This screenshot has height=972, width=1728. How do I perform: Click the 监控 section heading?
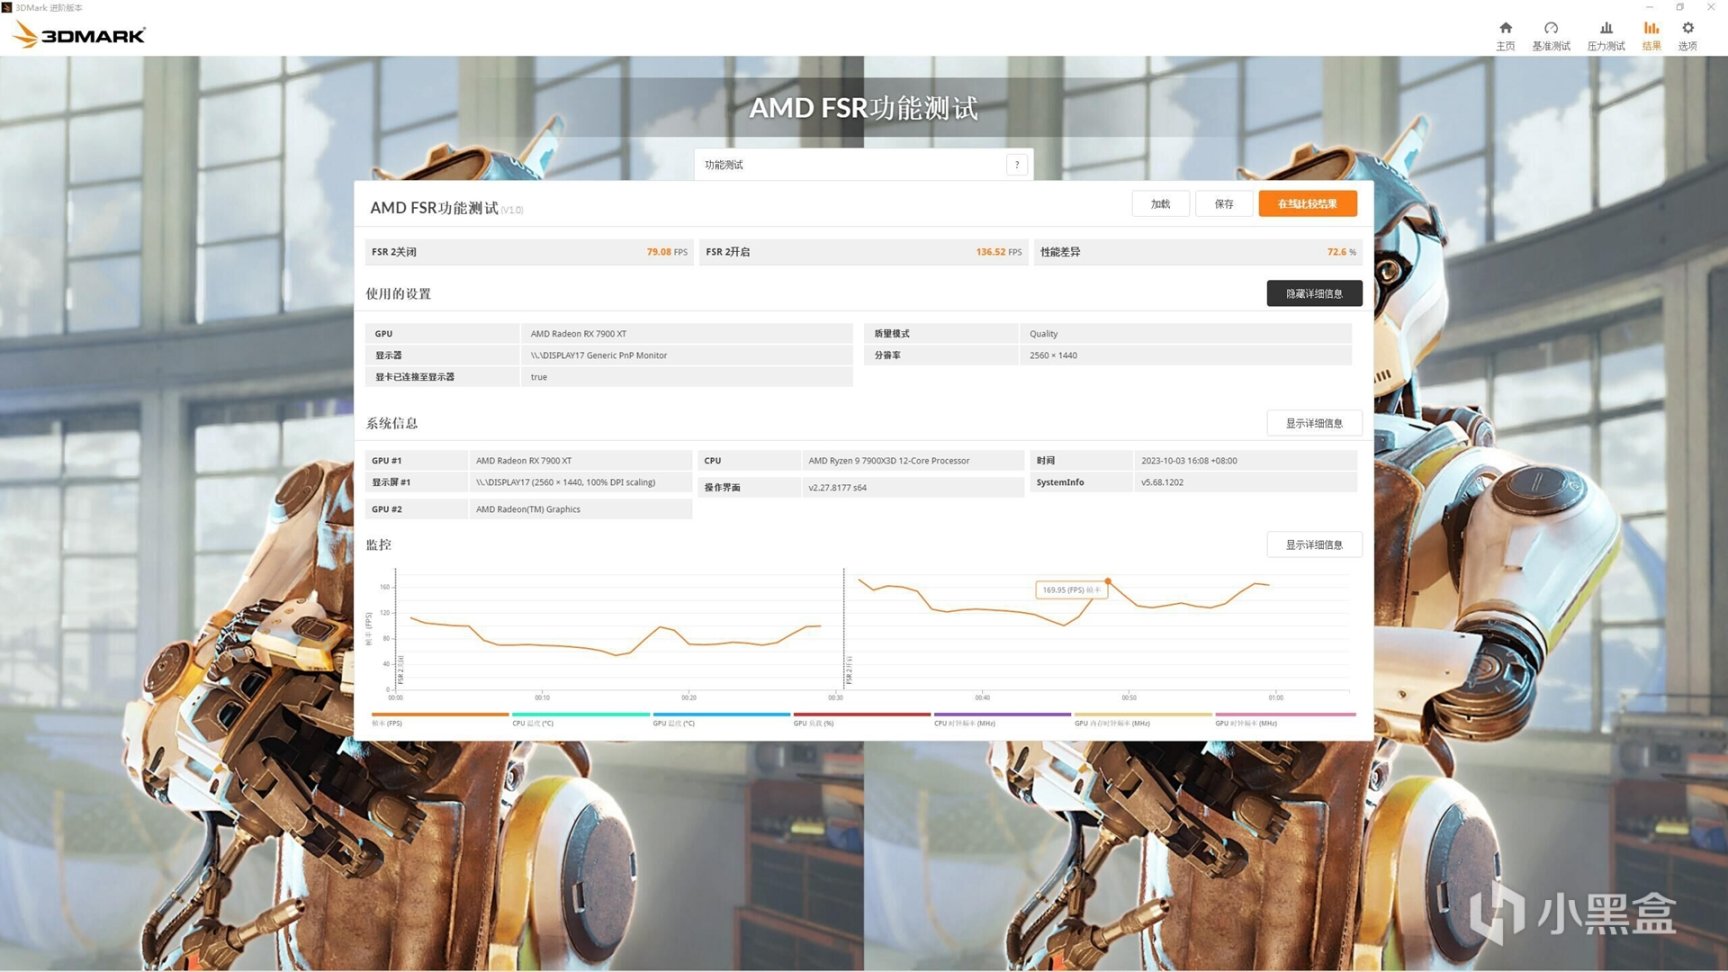(x=378, y=545)
